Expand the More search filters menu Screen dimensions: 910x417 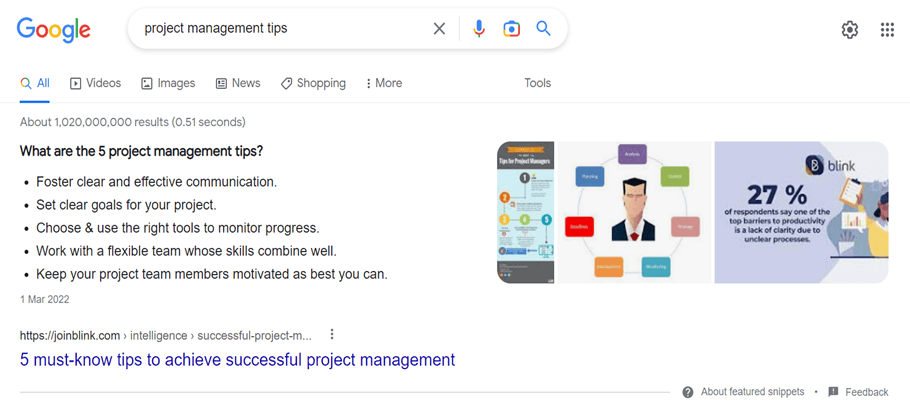[x=384, y=83]
